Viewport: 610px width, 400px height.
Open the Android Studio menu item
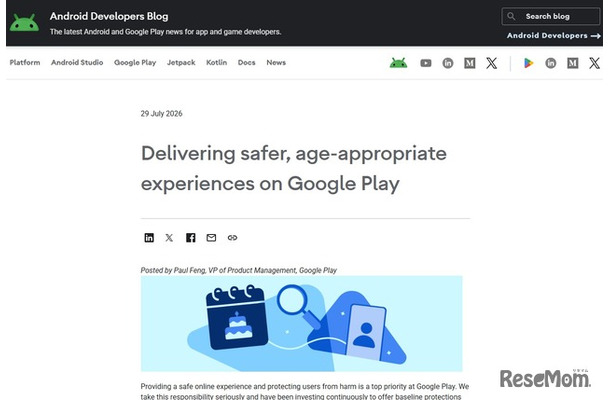coord(77,62)
